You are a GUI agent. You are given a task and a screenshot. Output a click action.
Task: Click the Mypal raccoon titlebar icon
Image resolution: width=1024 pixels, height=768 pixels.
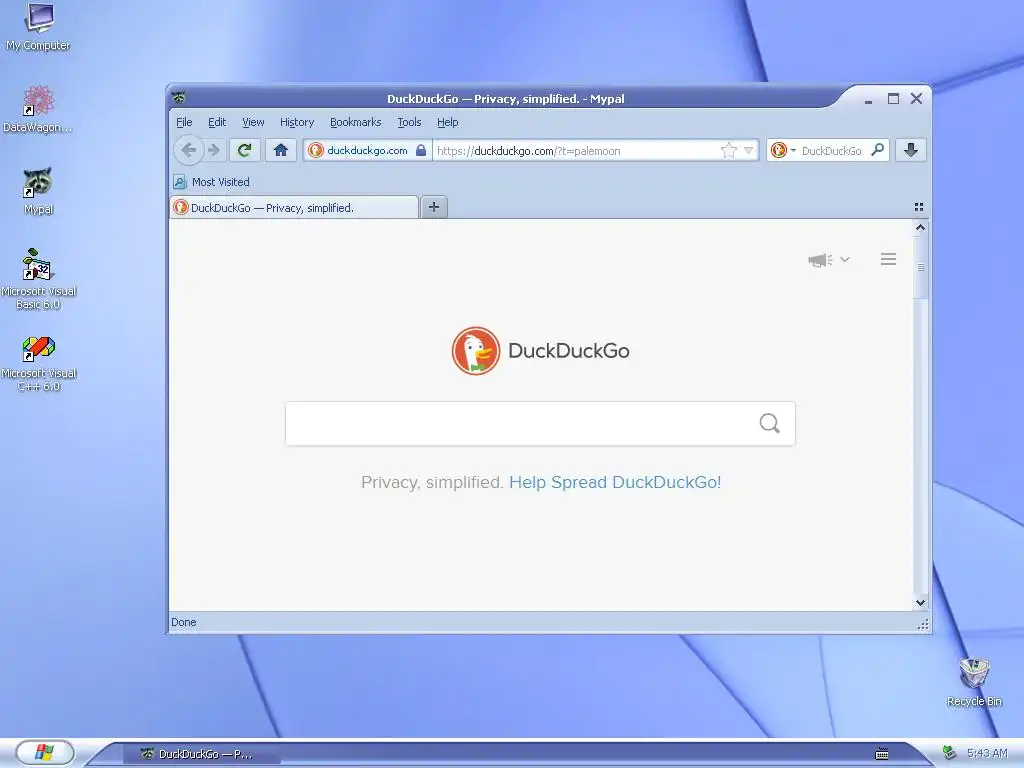[x=179, y=98]
